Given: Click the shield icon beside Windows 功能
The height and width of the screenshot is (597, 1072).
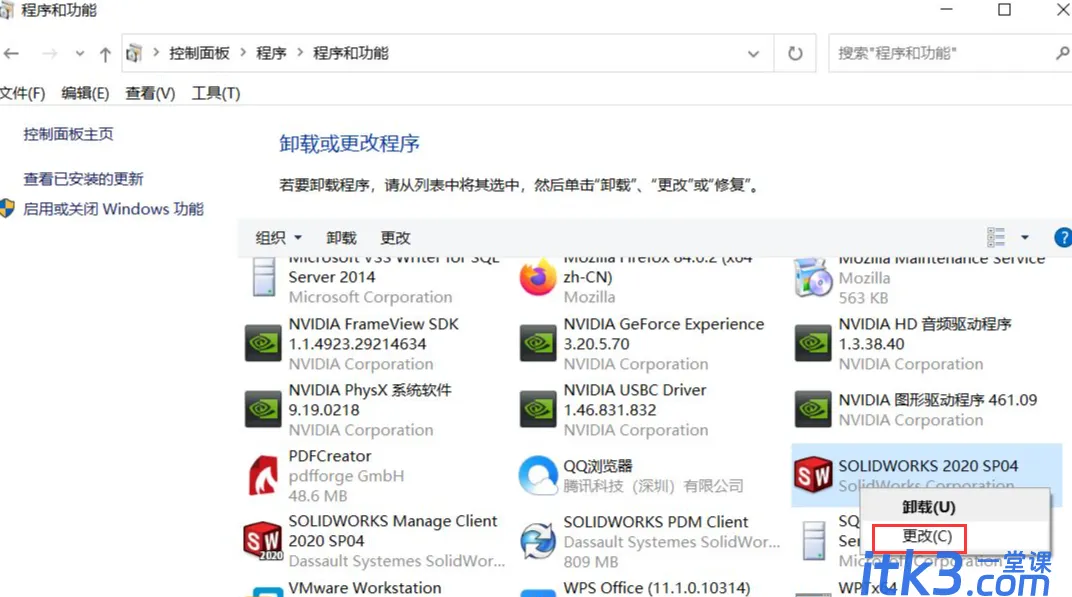Looking at the screenshot, I should pos(8,209).
